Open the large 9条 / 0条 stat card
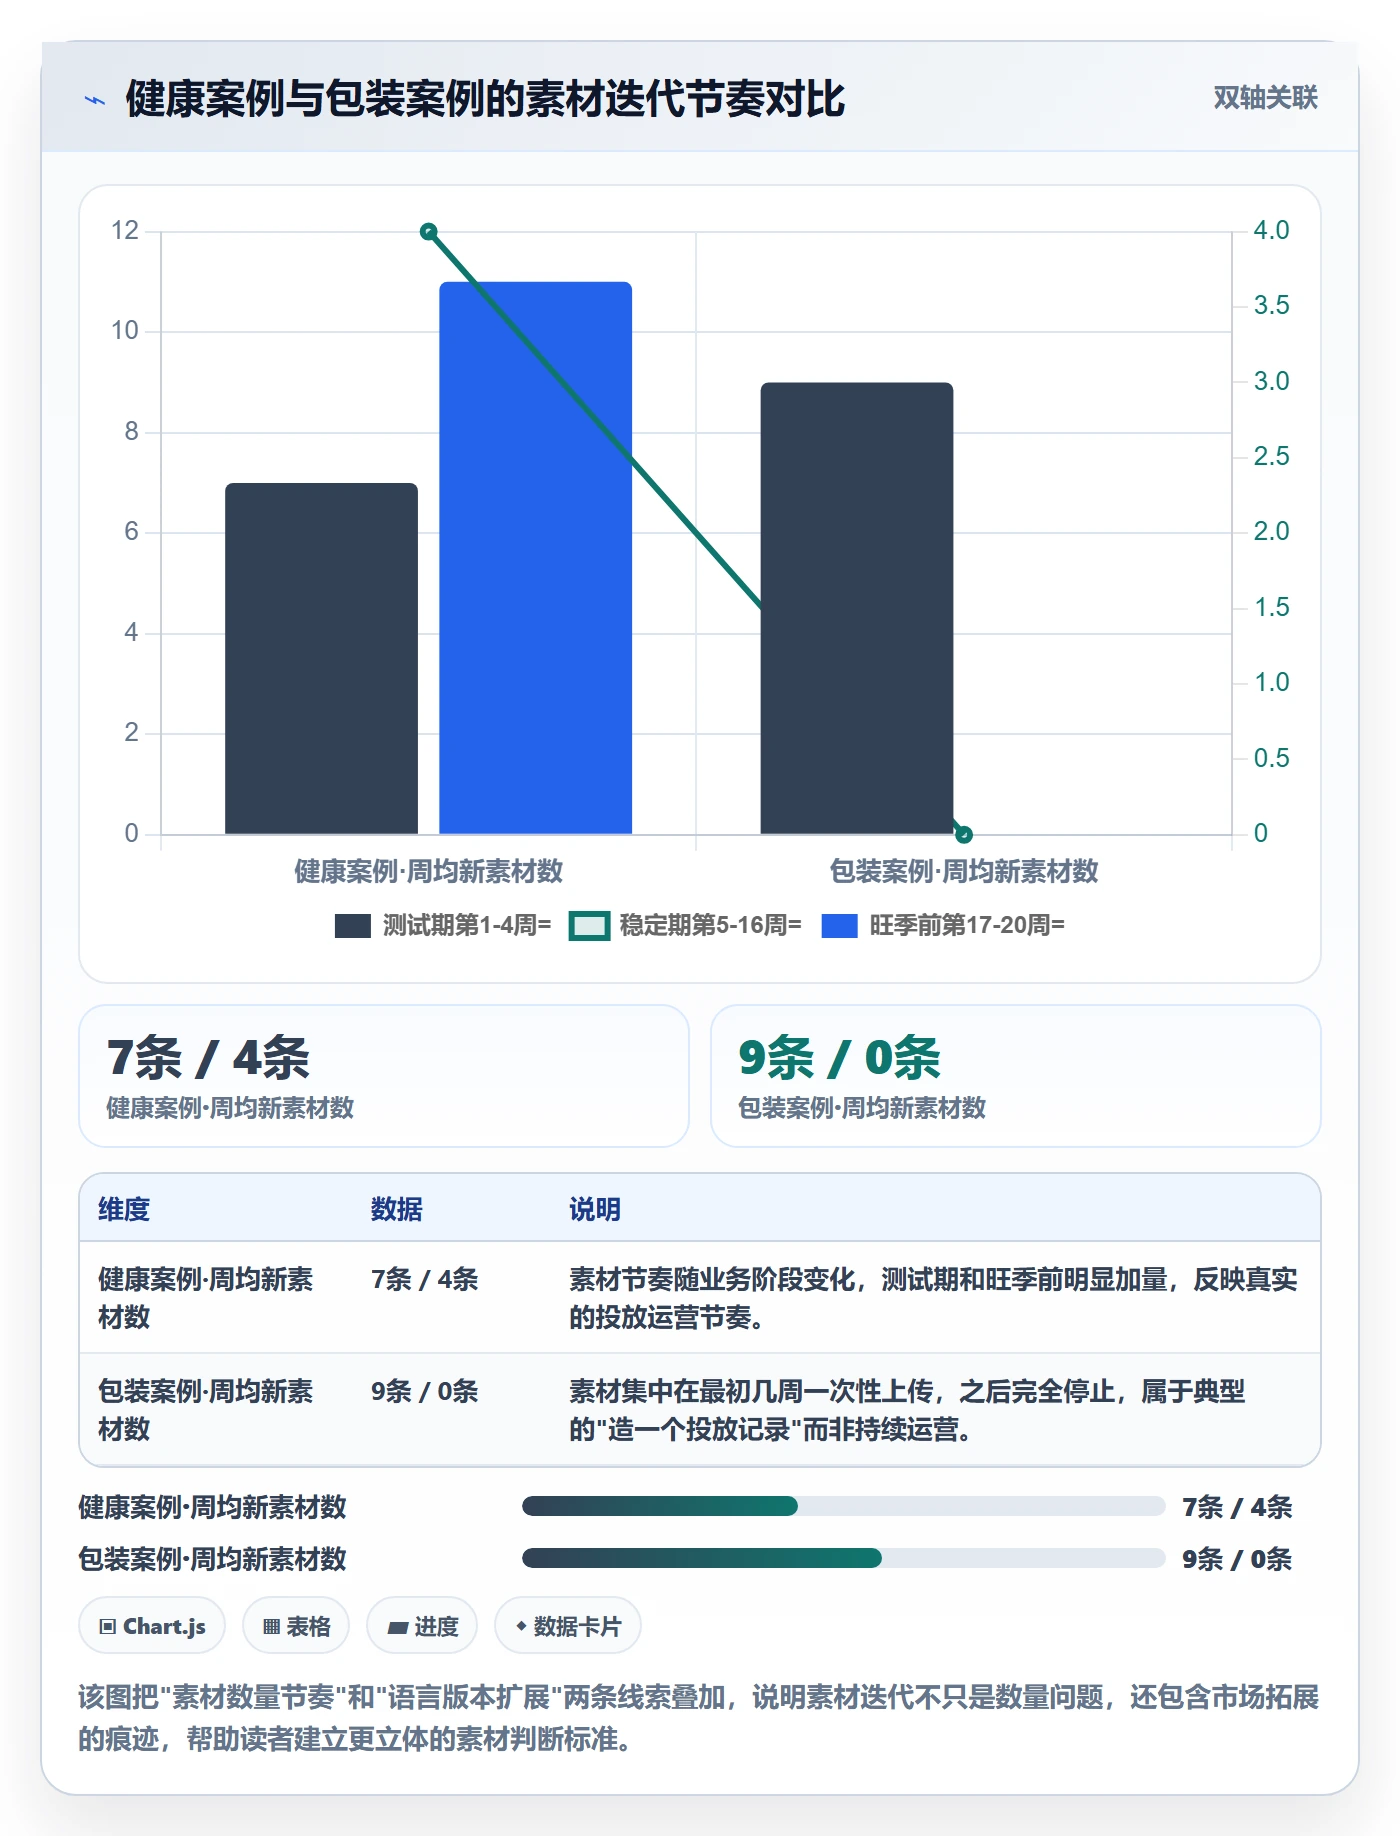This screenshot has height=1836, width=1400. (1016, 1076)
